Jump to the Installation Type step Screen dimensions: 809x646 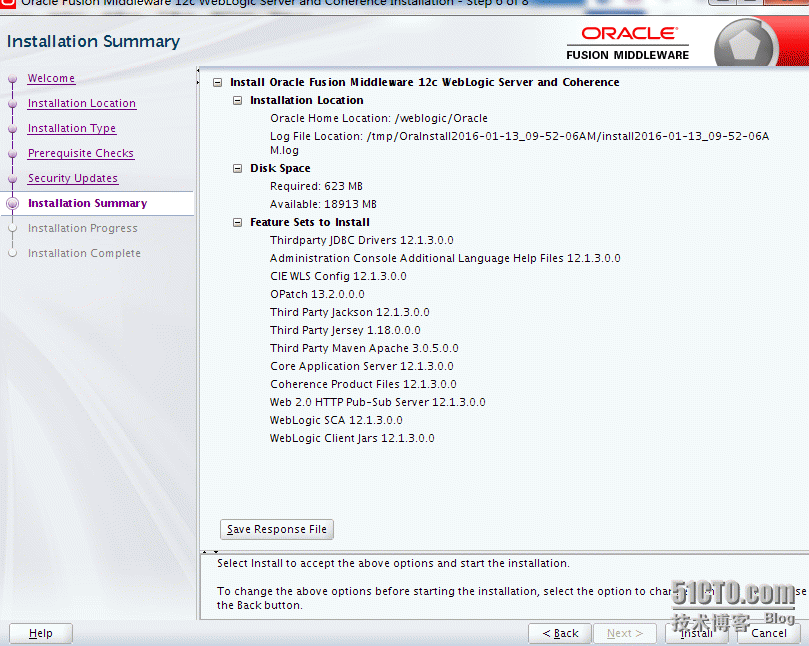click(72, 128)
